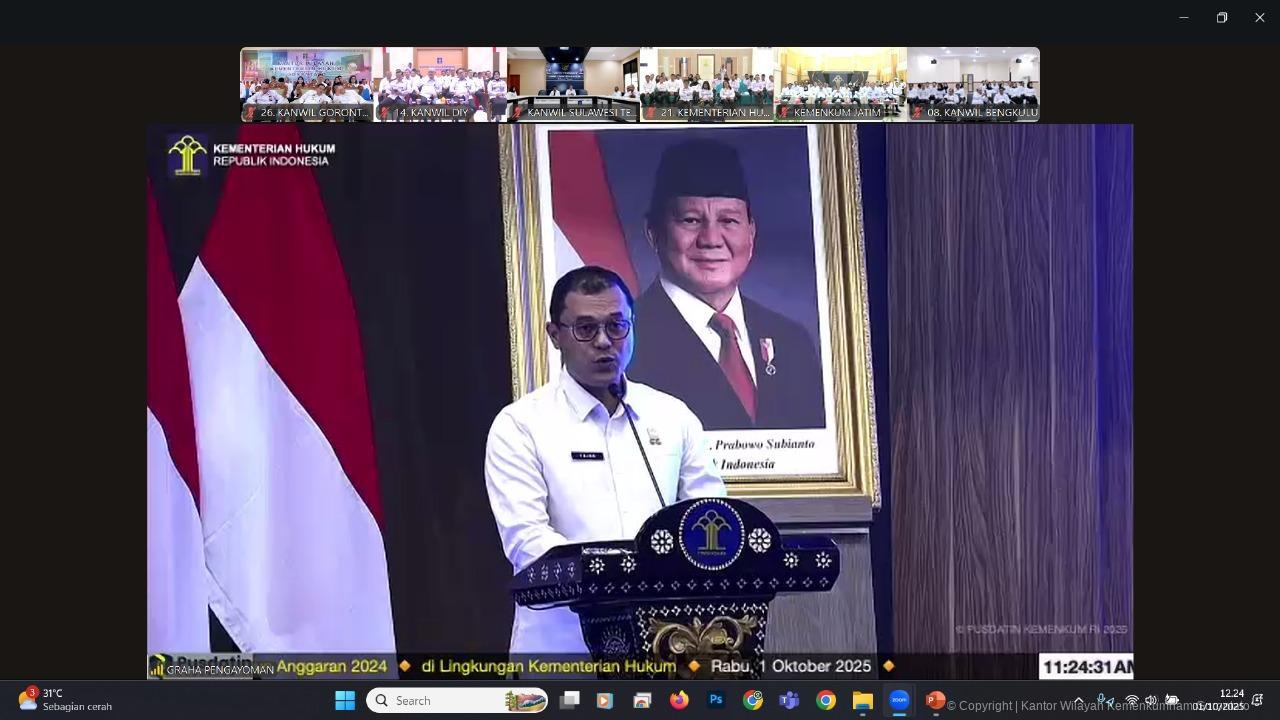Switch to PowerPoint in the taskbar
1280x720 pixels.
pos(934,701)
